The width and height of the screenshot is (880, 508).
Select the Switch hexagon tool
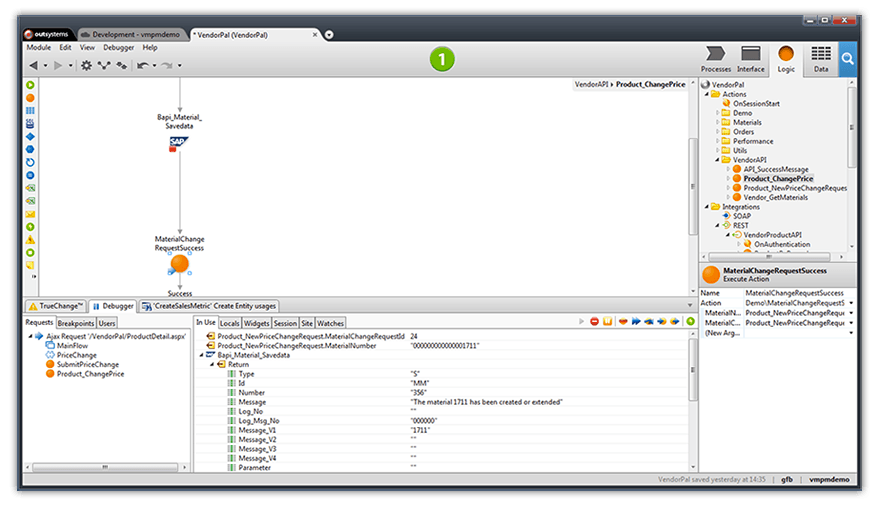(30, 149)
